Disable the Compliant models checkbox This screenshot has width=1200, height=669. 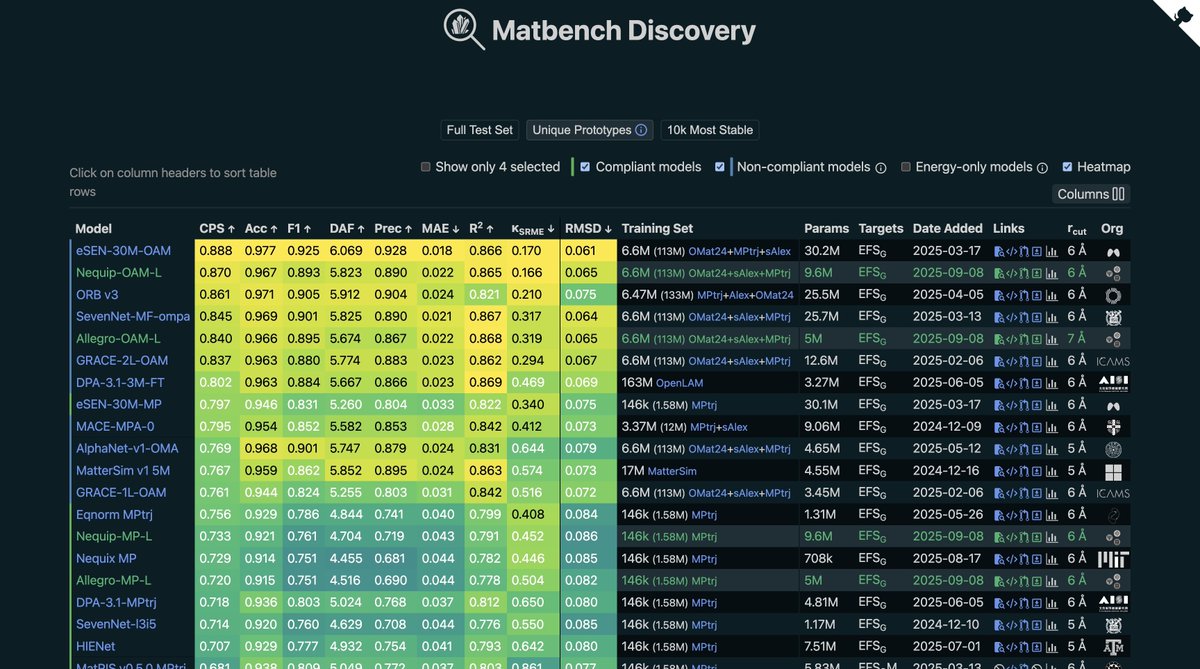584,166
